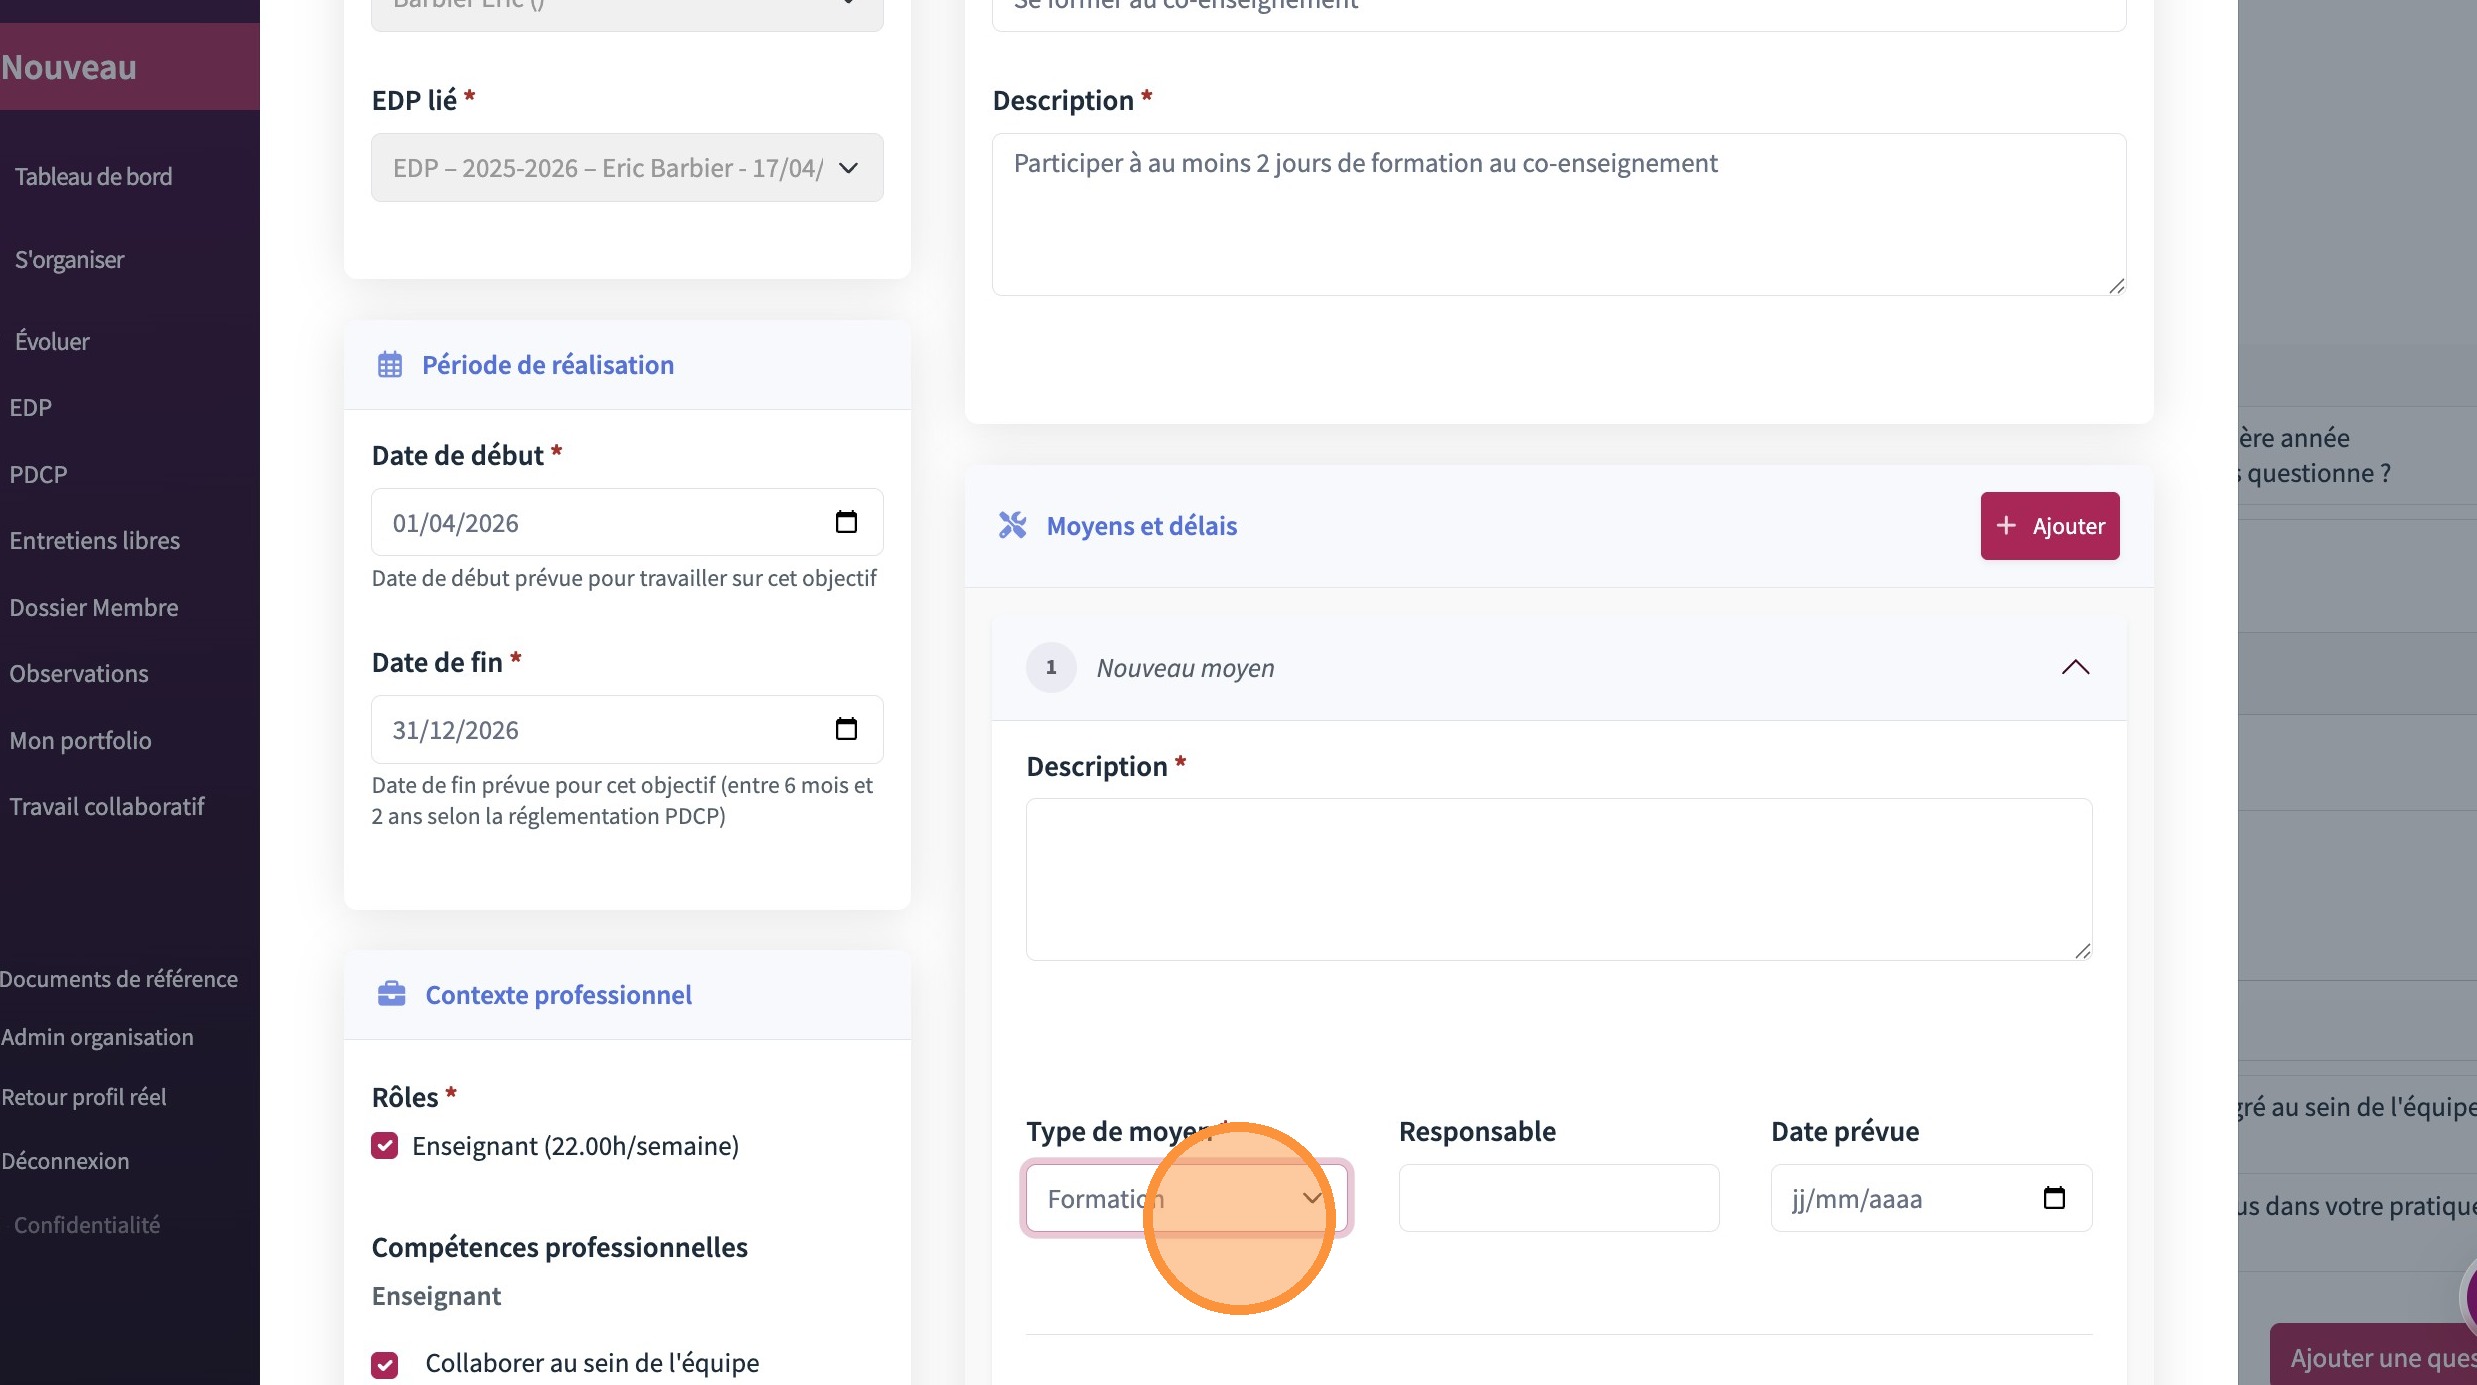Click the calendar icon in Date de début
This screenshot has height=1385, width=2477.
click(x=846, y=522)
